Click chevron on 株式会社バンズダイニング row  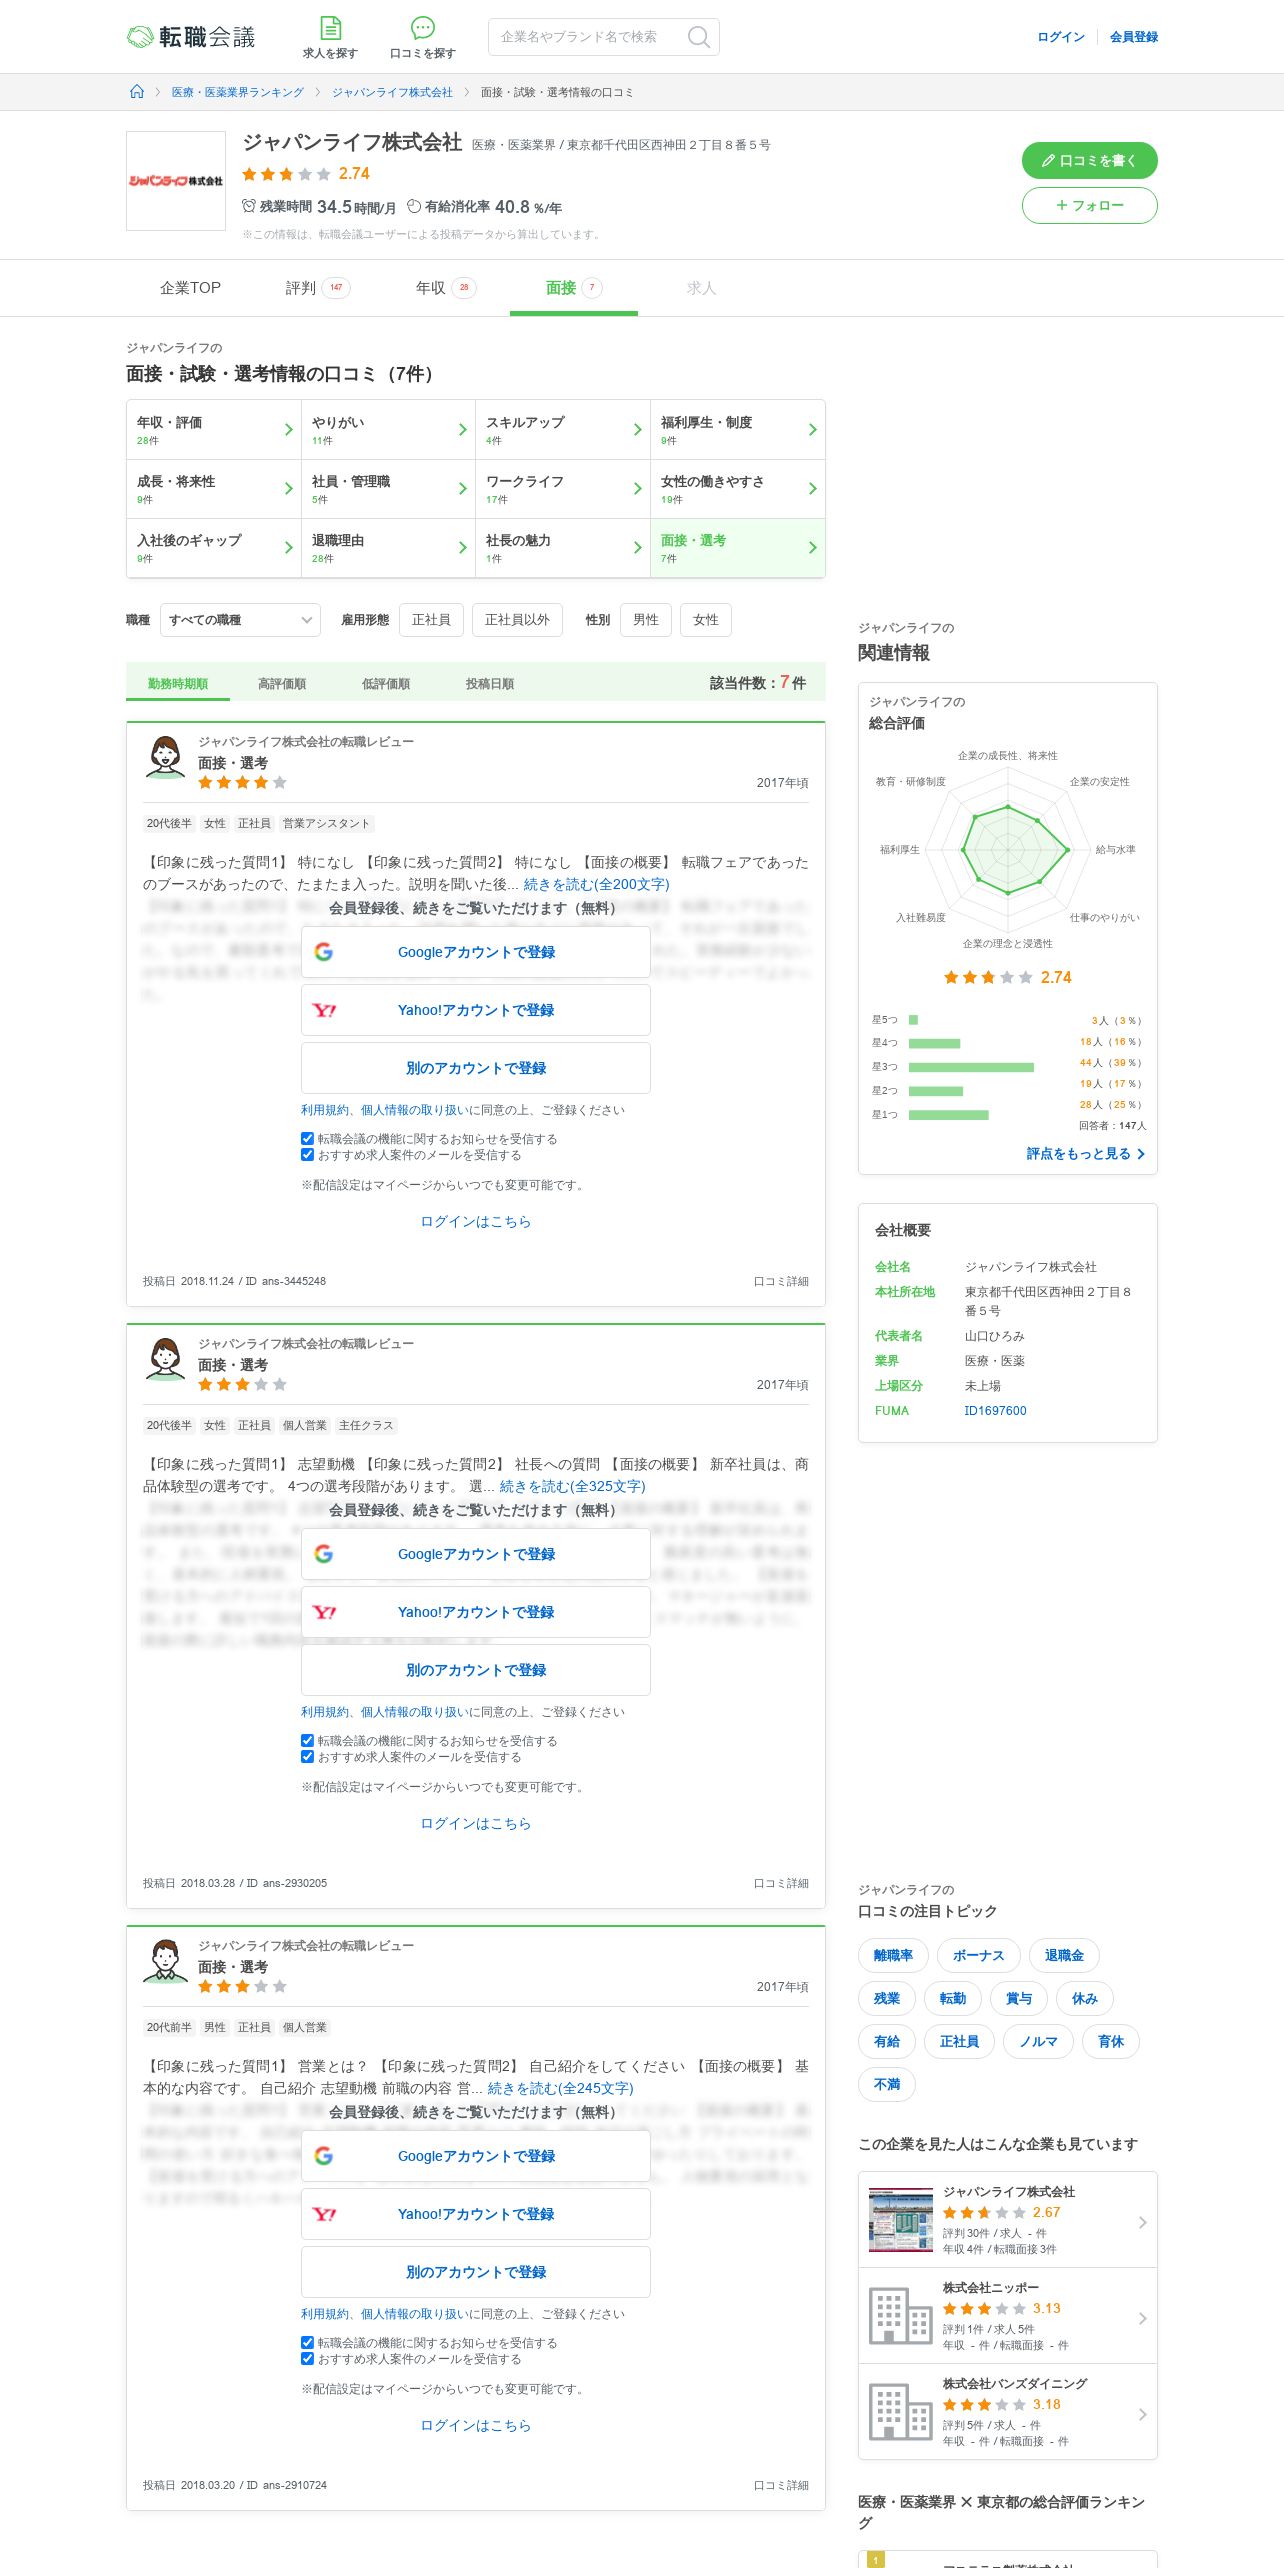[1142, 2414]
